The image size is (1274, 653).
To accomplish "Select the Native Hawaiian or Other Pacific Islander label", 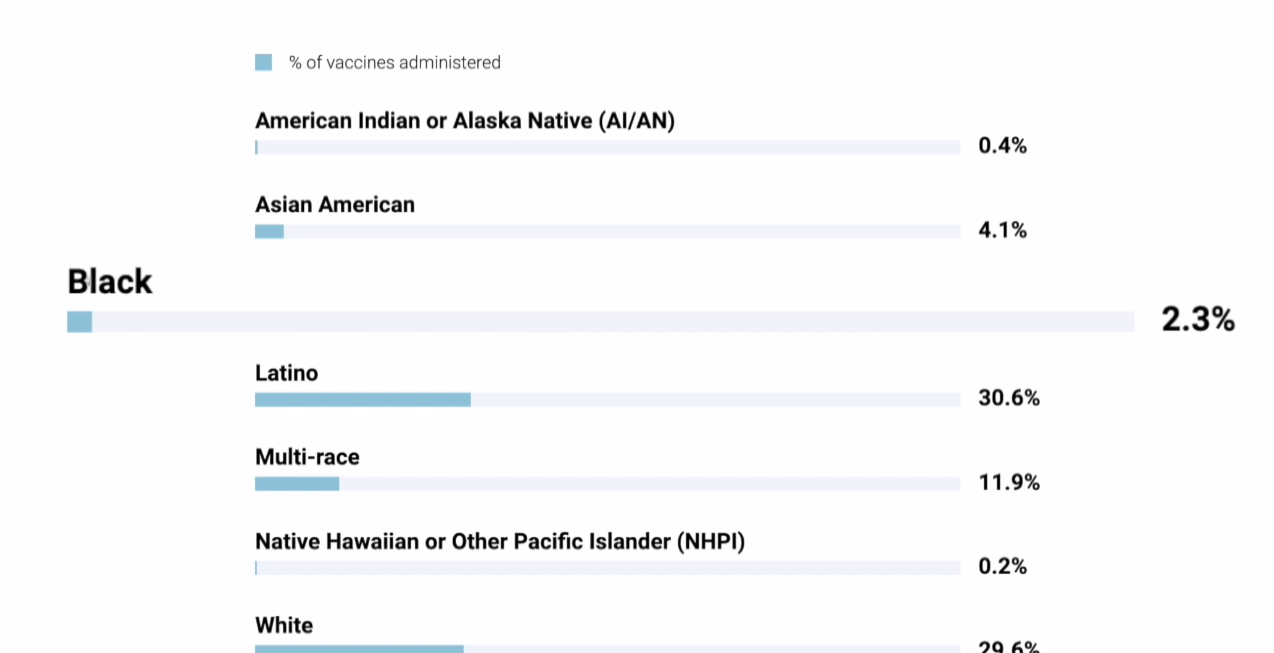I will (500, 541).
